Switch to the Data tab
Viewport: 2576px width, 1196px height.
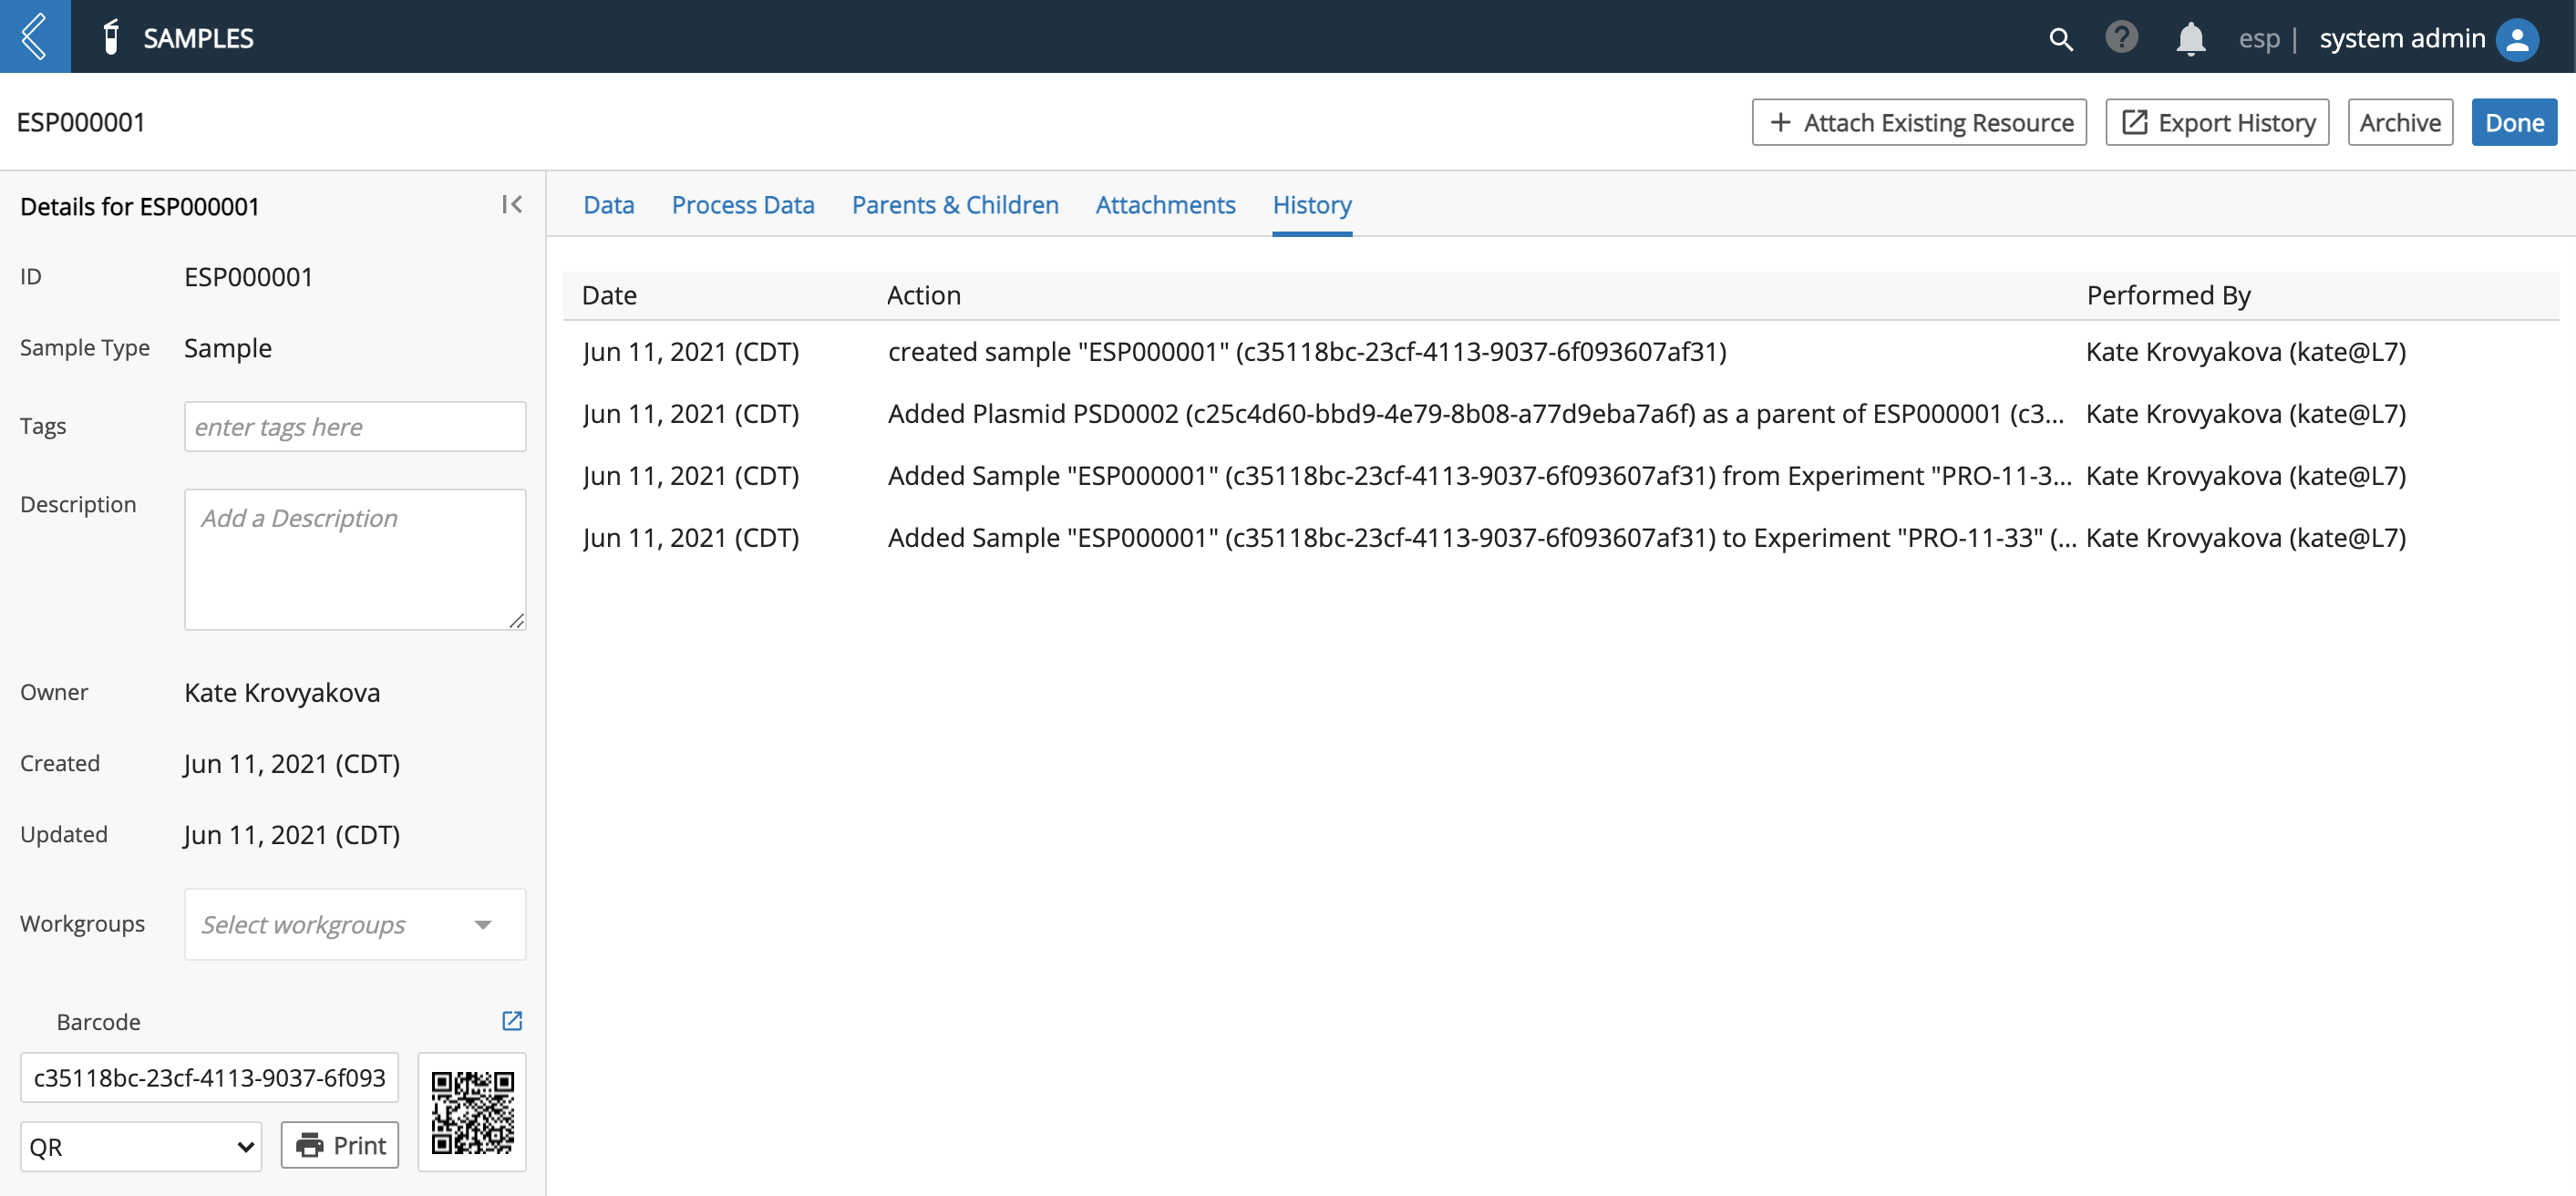click(x=608, y=204)
